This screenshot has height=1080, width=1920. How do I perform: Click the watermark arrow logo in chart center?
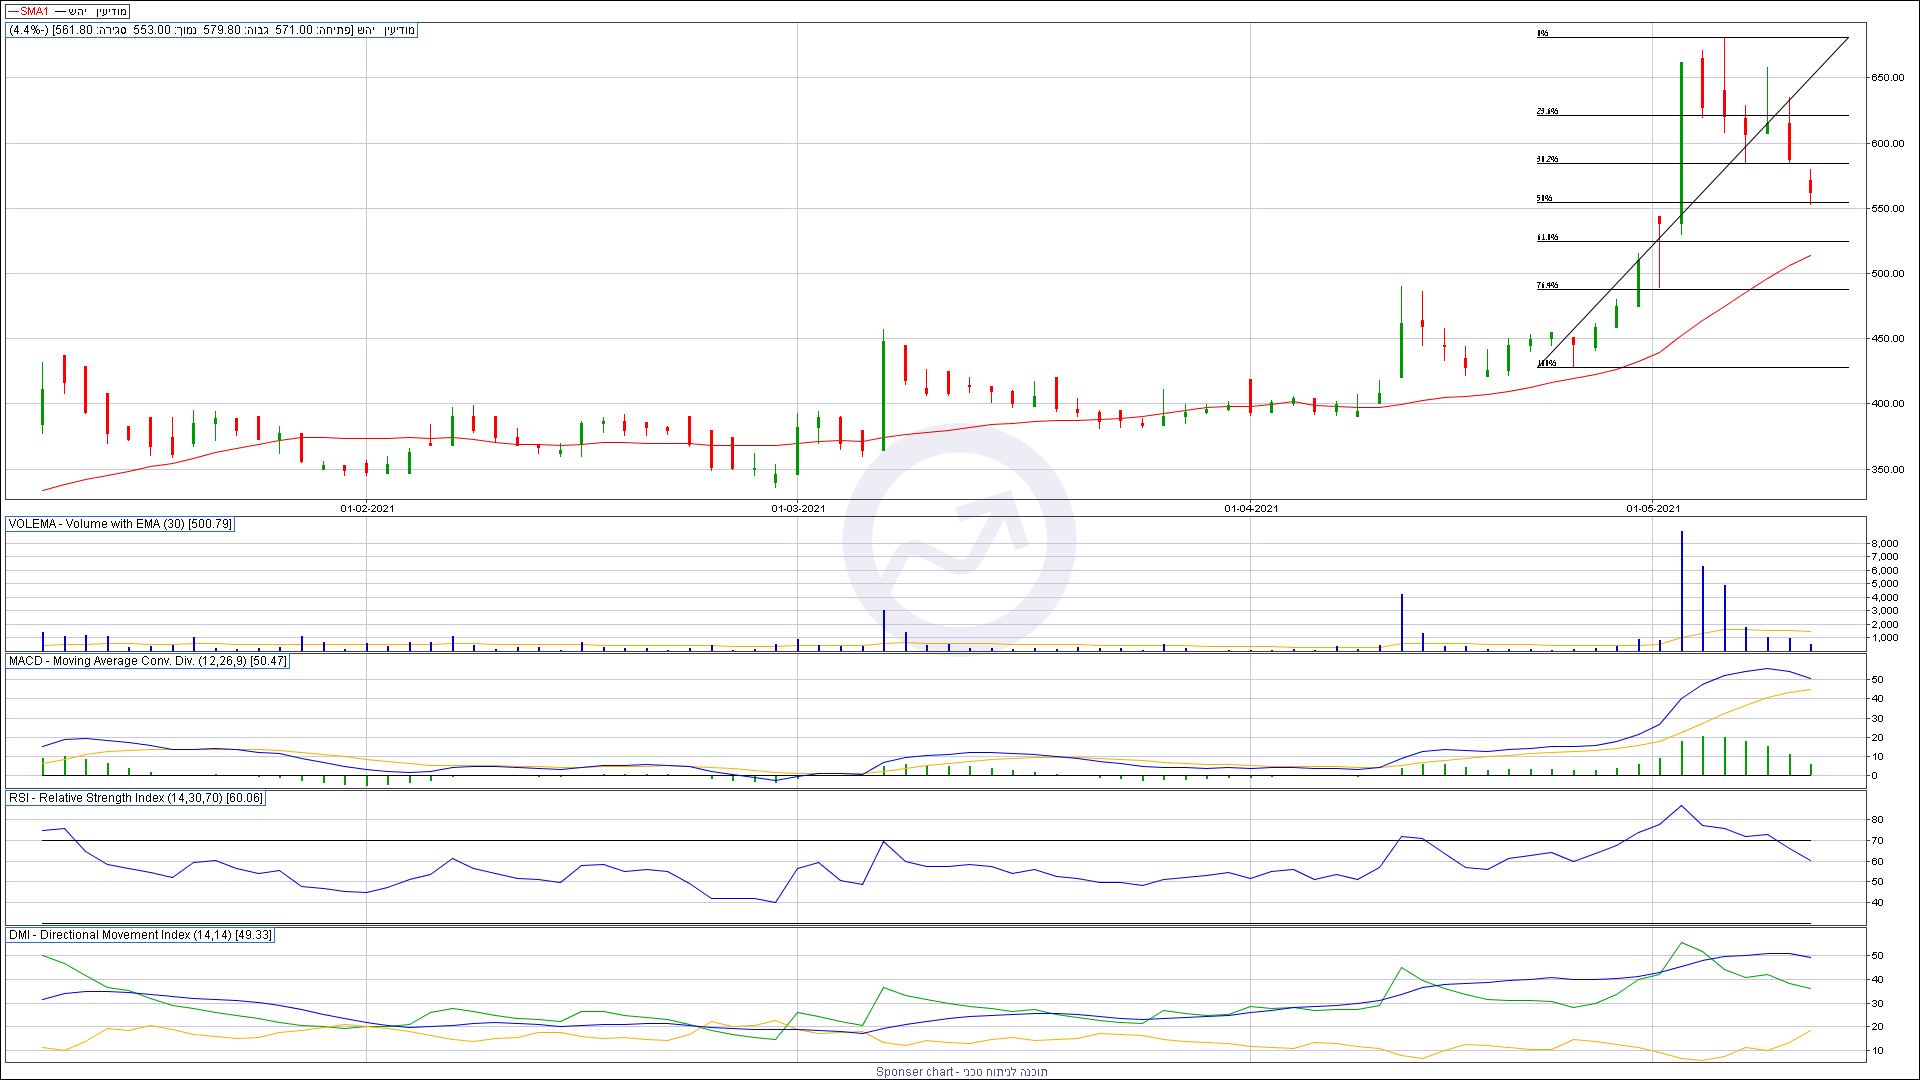959,541
